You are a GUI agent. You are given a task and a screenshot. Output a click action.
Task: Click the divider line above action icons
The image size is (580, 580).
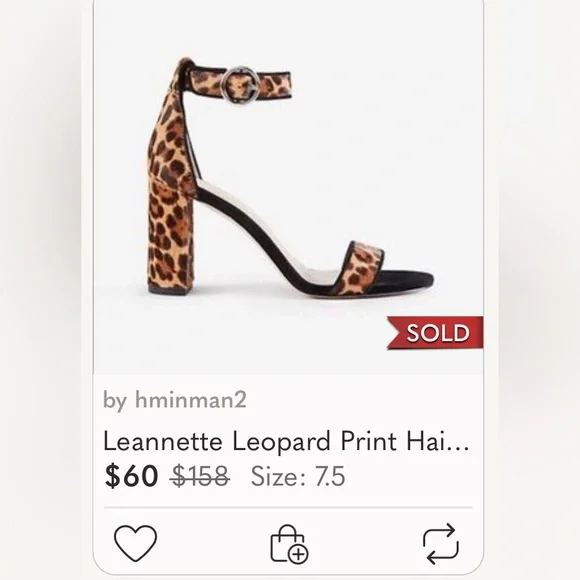point(288,508)
